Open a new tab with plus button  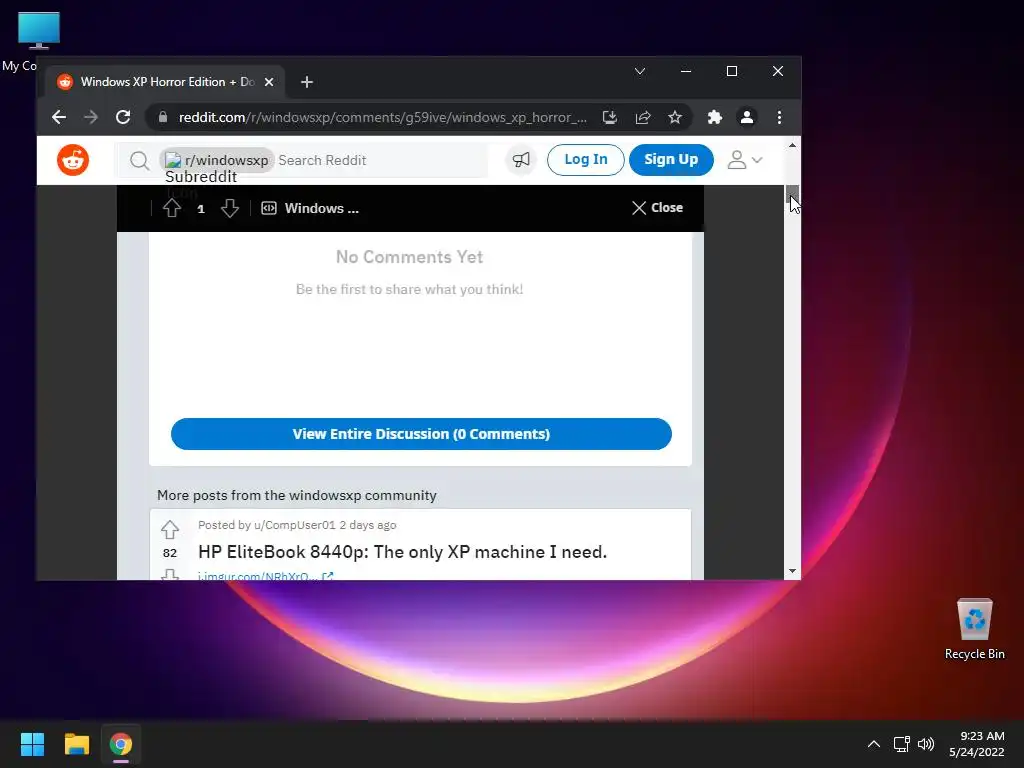307,82
